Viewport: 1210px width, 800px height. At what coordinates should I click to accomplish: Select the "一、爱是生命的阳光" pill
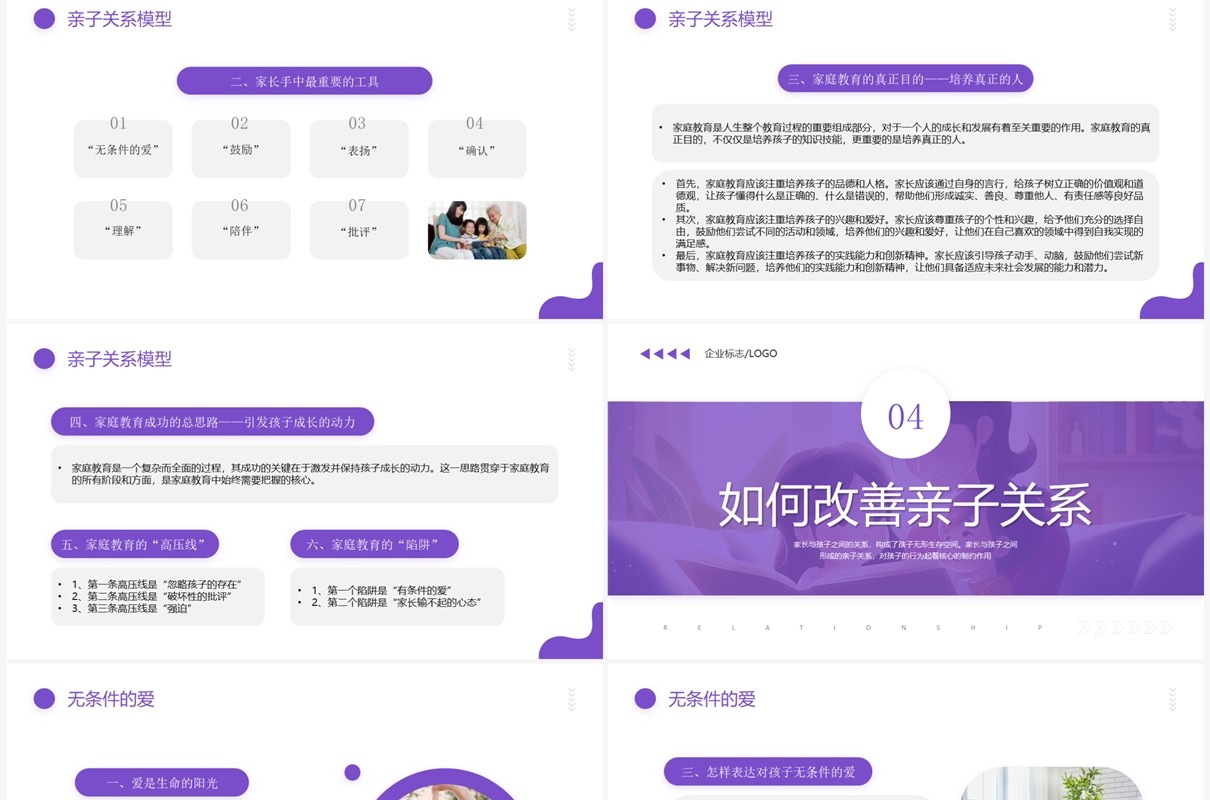(162, 783)
